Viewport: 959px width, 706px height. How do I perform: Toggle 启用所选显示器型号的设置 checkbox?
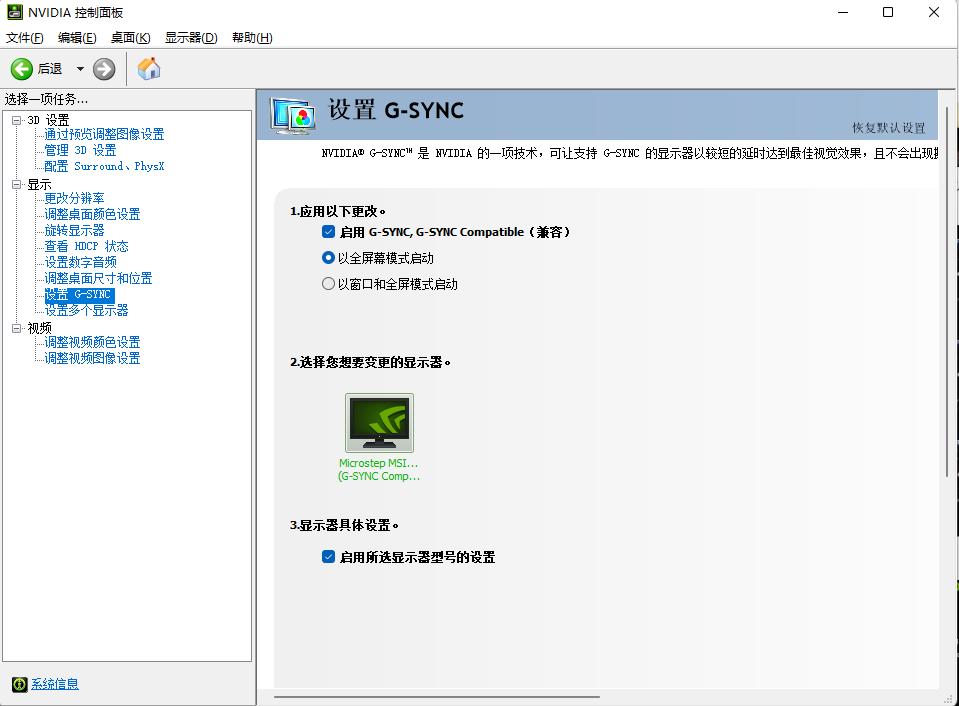[328, 557]
